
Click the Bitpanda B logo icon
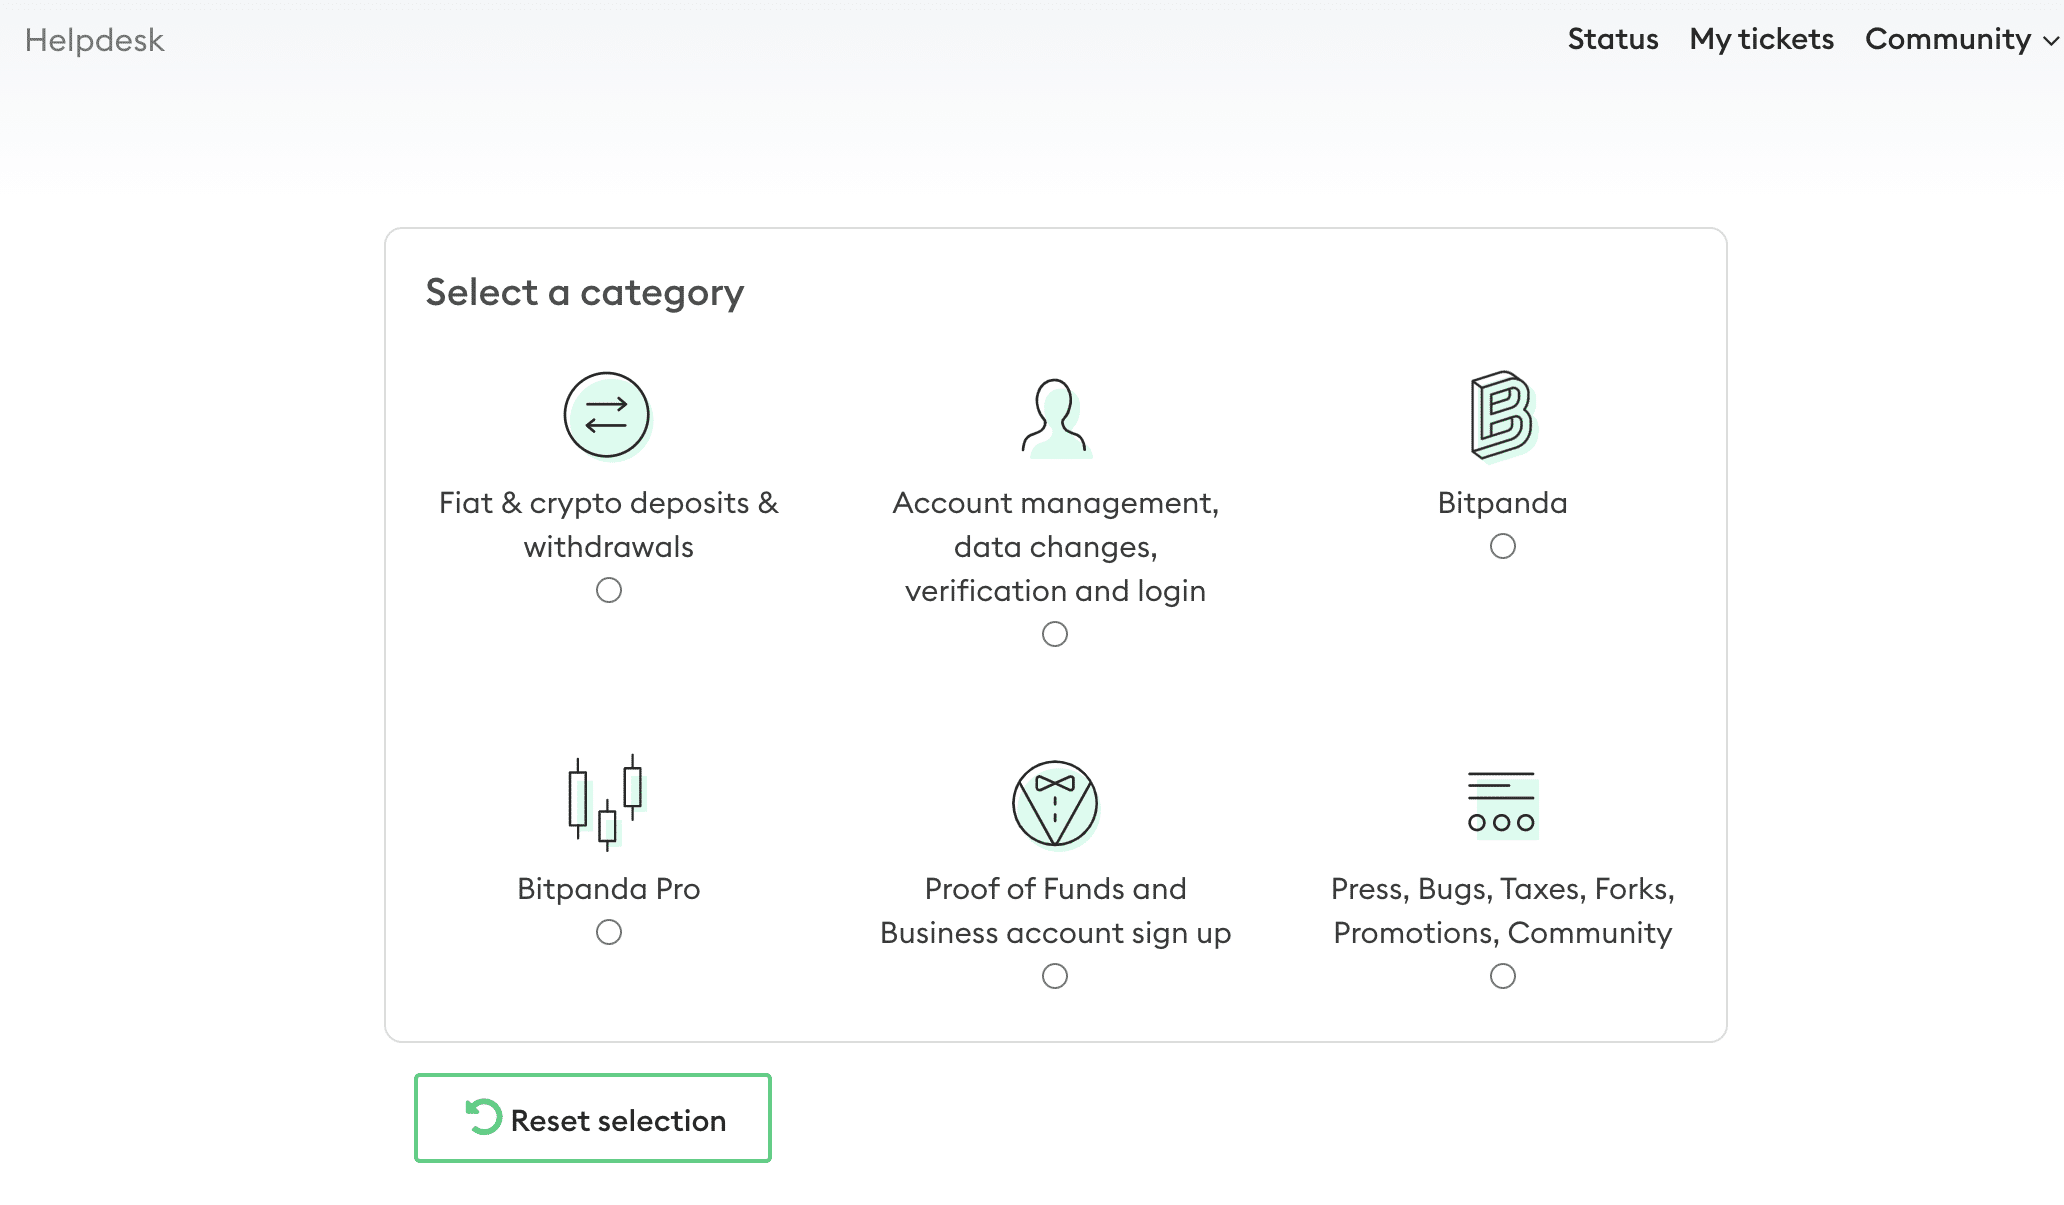pyautogui.click(x=1503, y=416)
